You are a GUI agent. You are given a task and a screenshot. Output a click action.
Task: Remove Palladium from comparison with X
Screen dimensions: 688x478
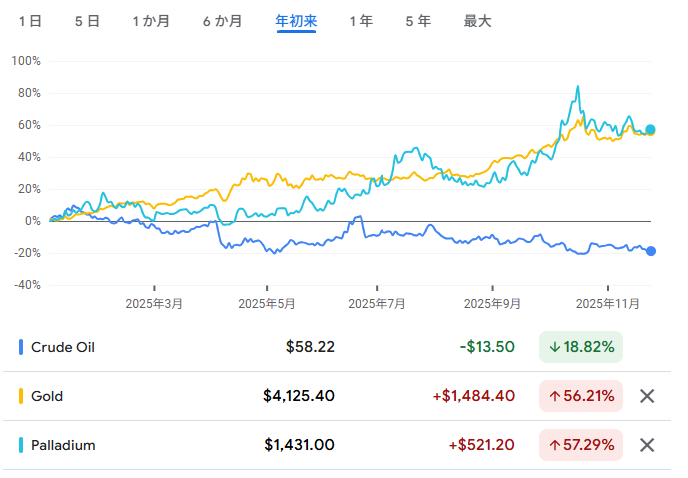(x=647, y=446)
